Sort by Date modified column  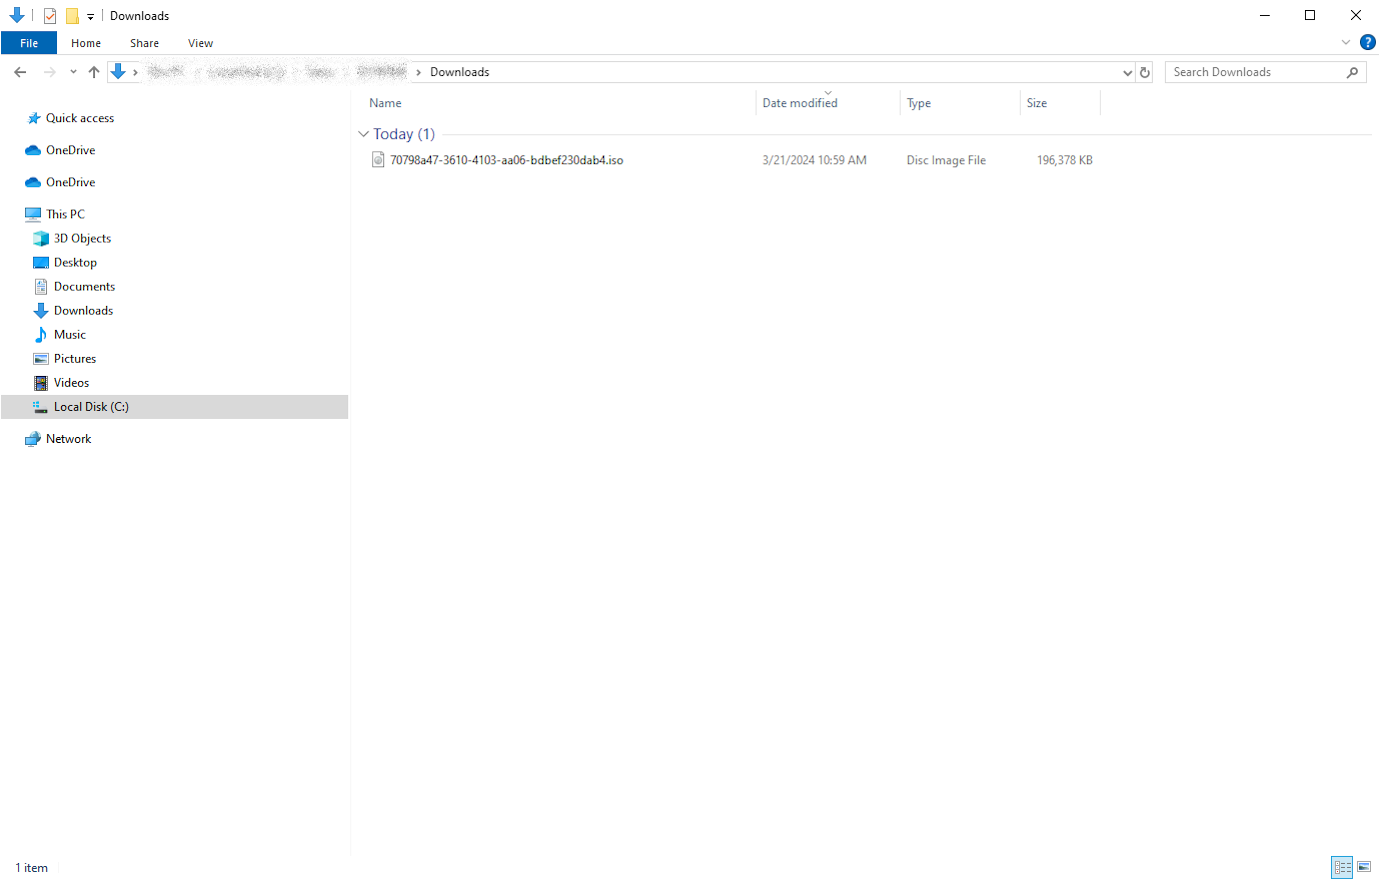click(x=800, y=103)
